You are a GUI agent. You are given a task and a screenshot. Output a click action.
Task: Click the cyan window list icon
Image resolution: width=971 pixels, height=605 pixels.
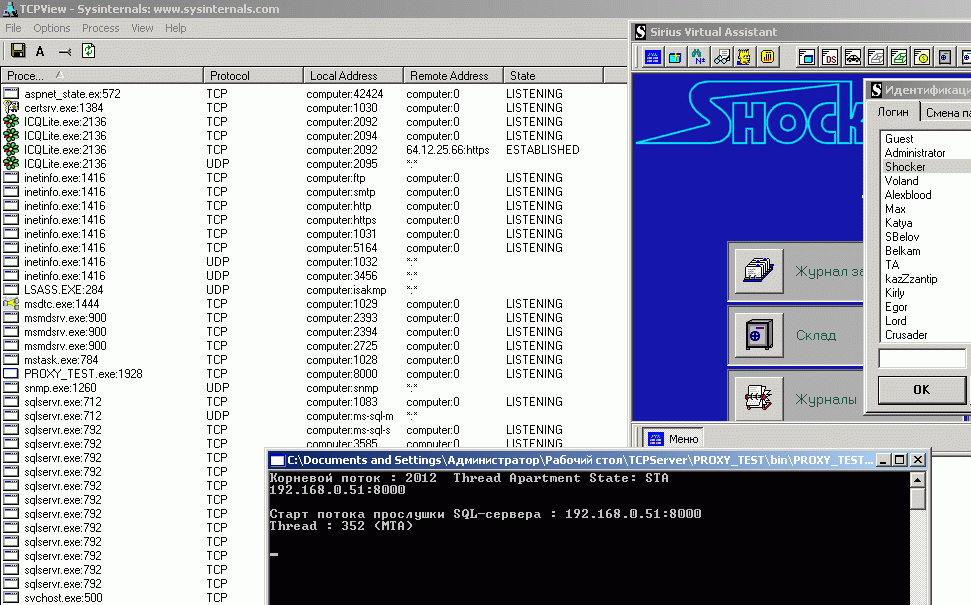(807, 58)
